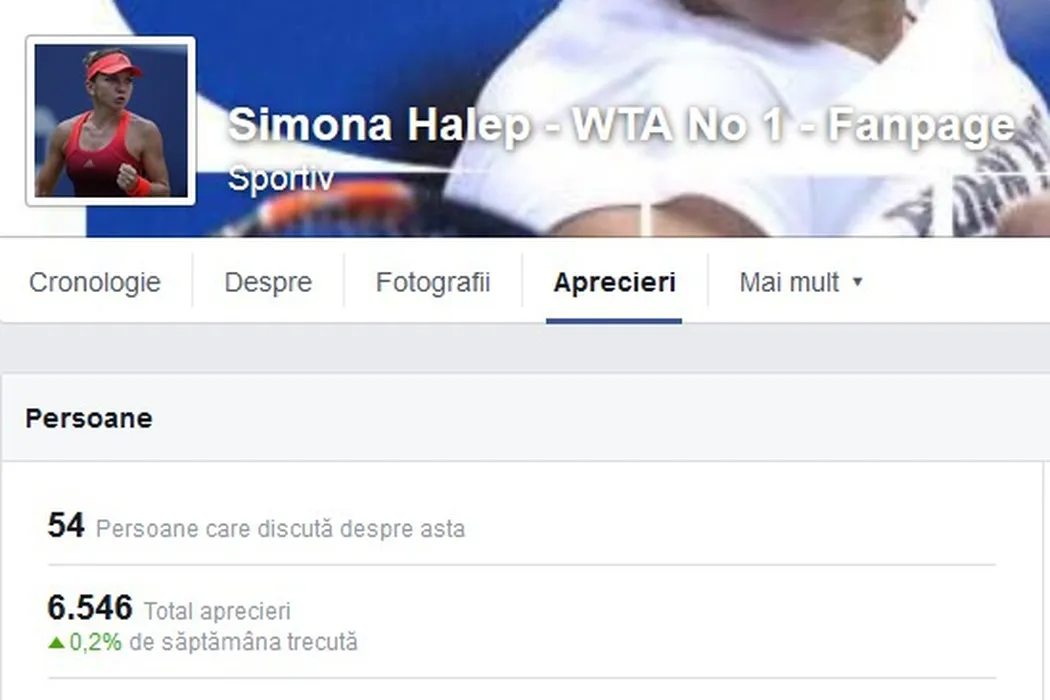Expand the Mai mult dropdown menu
Screen dimensions: 1050x700
[801, 282]
